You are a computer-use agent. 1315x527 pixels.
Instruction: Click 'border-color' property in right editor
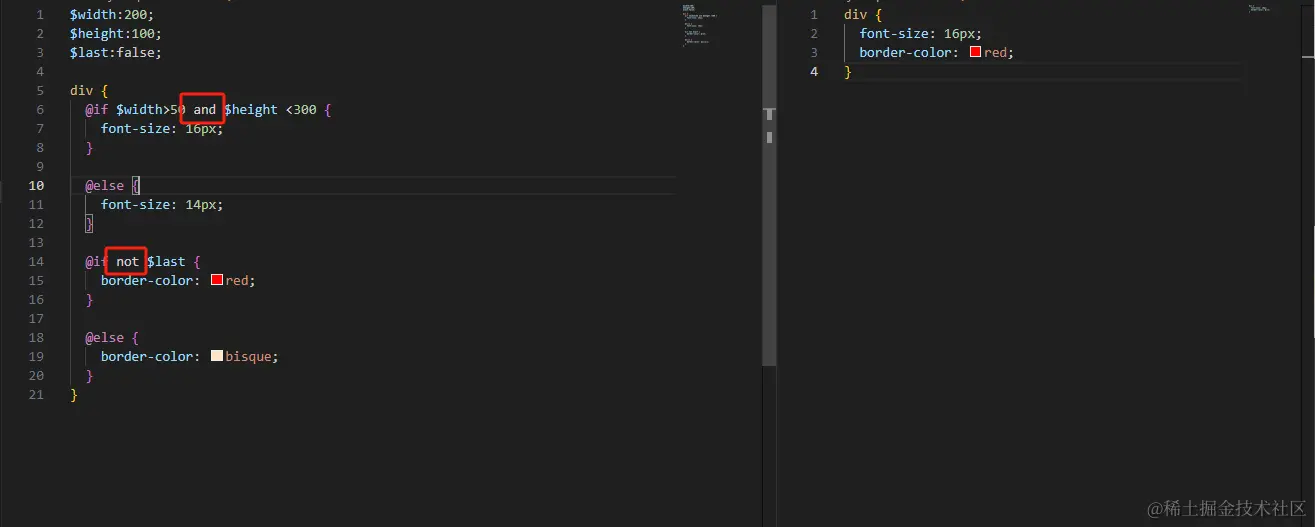[x=905, y=52]
